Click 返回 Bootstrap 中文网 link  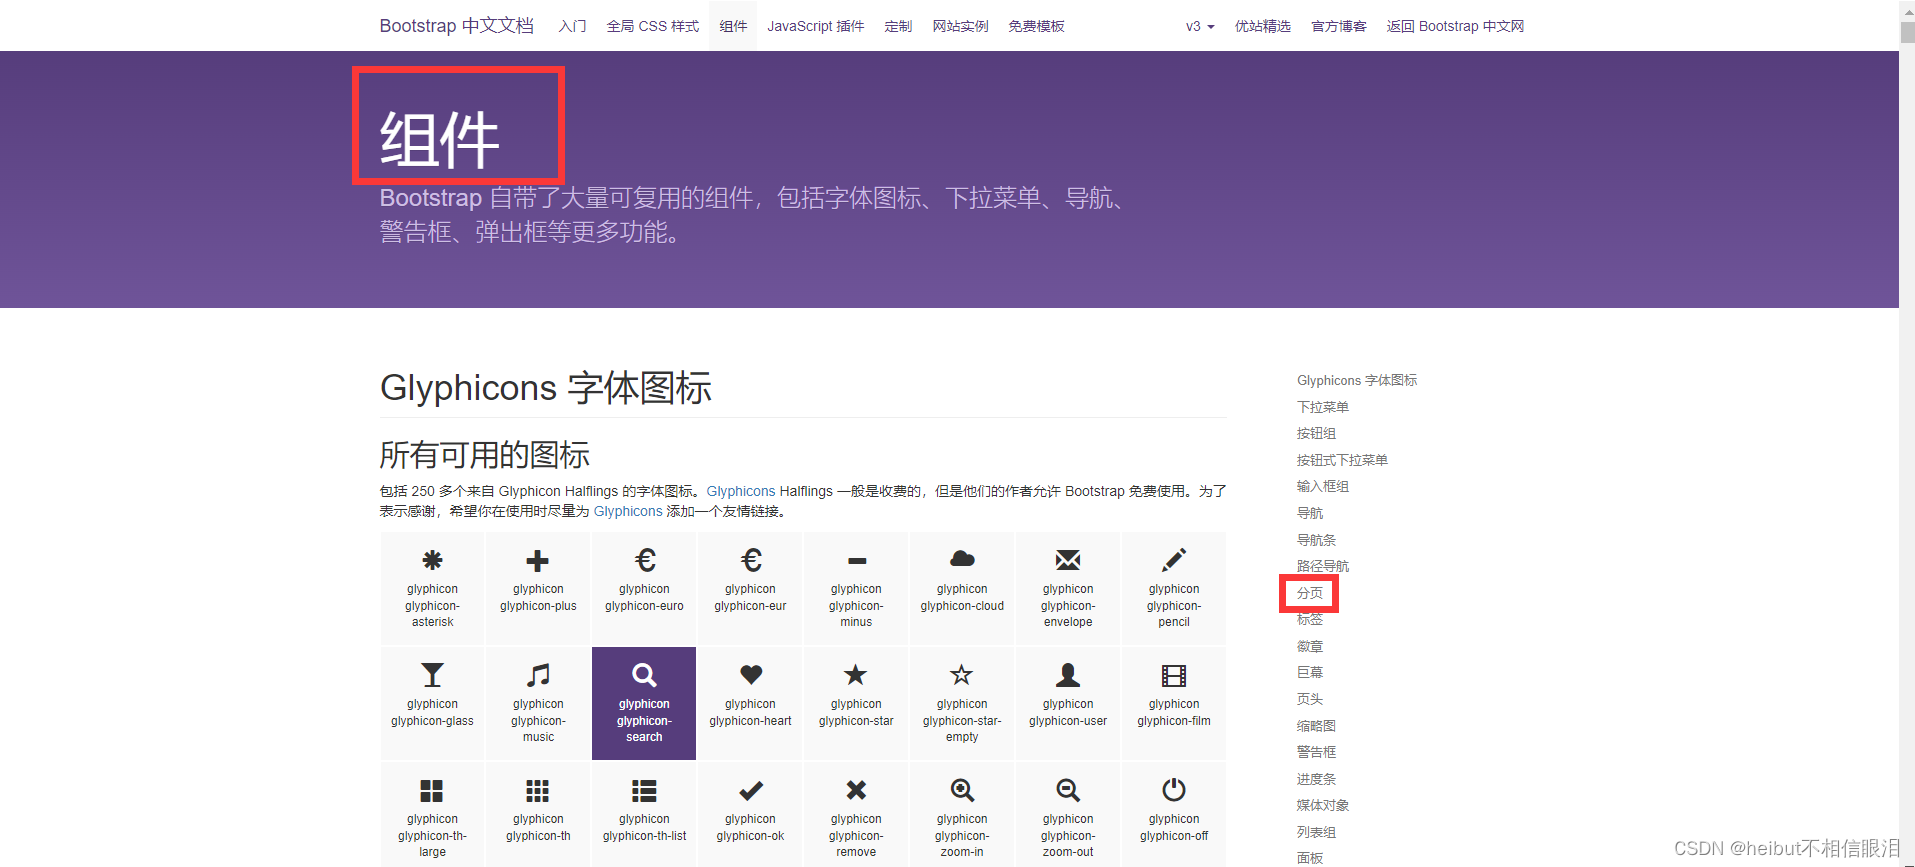click(1455, 26)
